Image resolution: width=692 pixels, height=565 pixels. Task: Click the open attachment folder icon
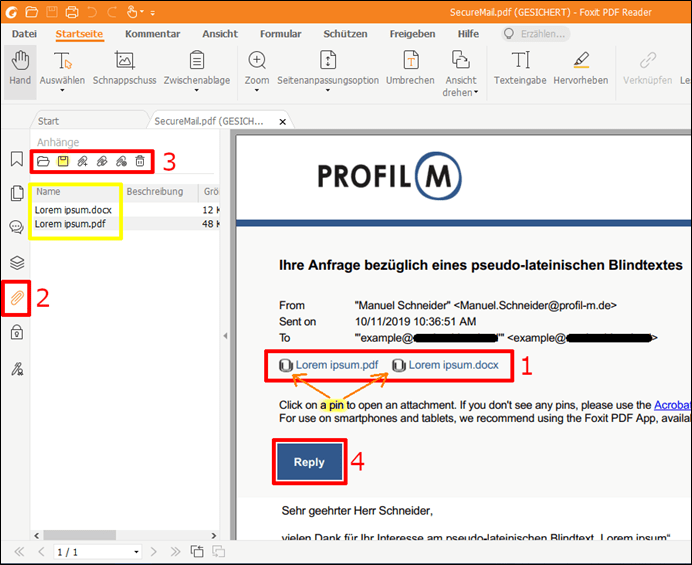43,161
